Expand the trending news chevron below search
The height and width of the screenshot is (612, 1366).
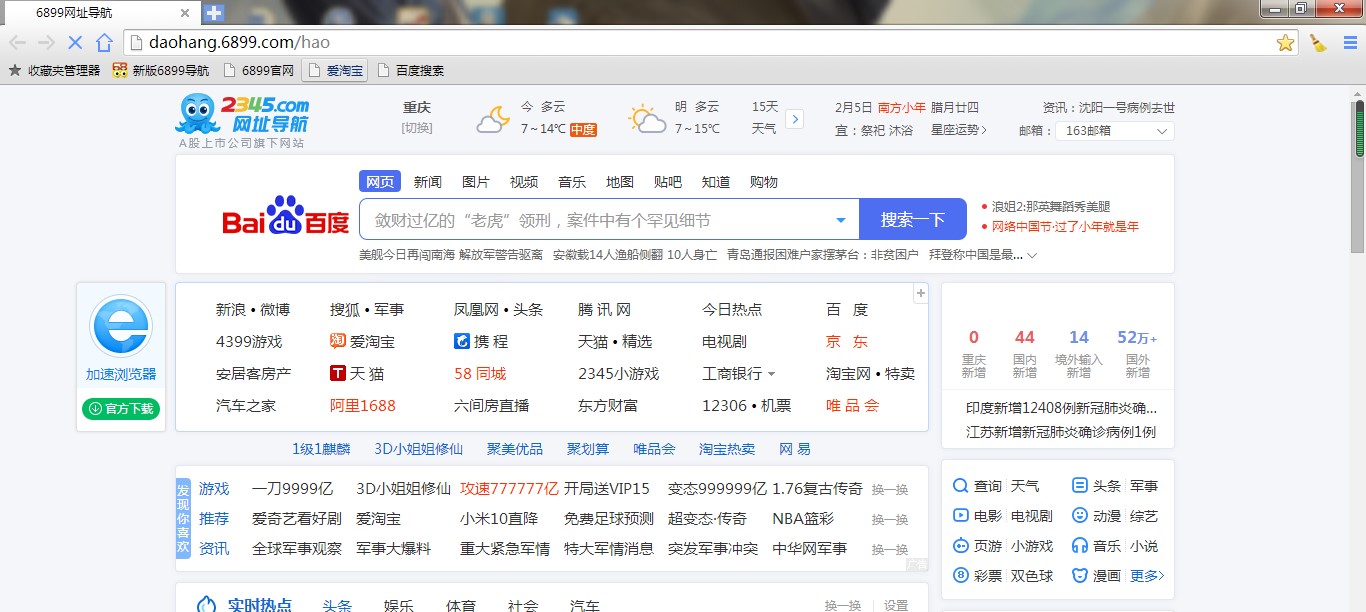(1032, 256)
